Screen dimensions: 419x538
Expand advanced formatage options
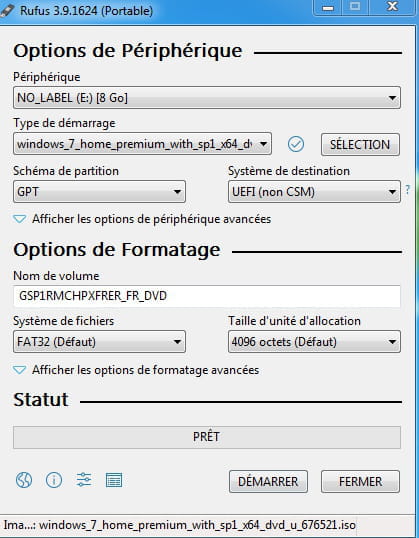(136, 370)
